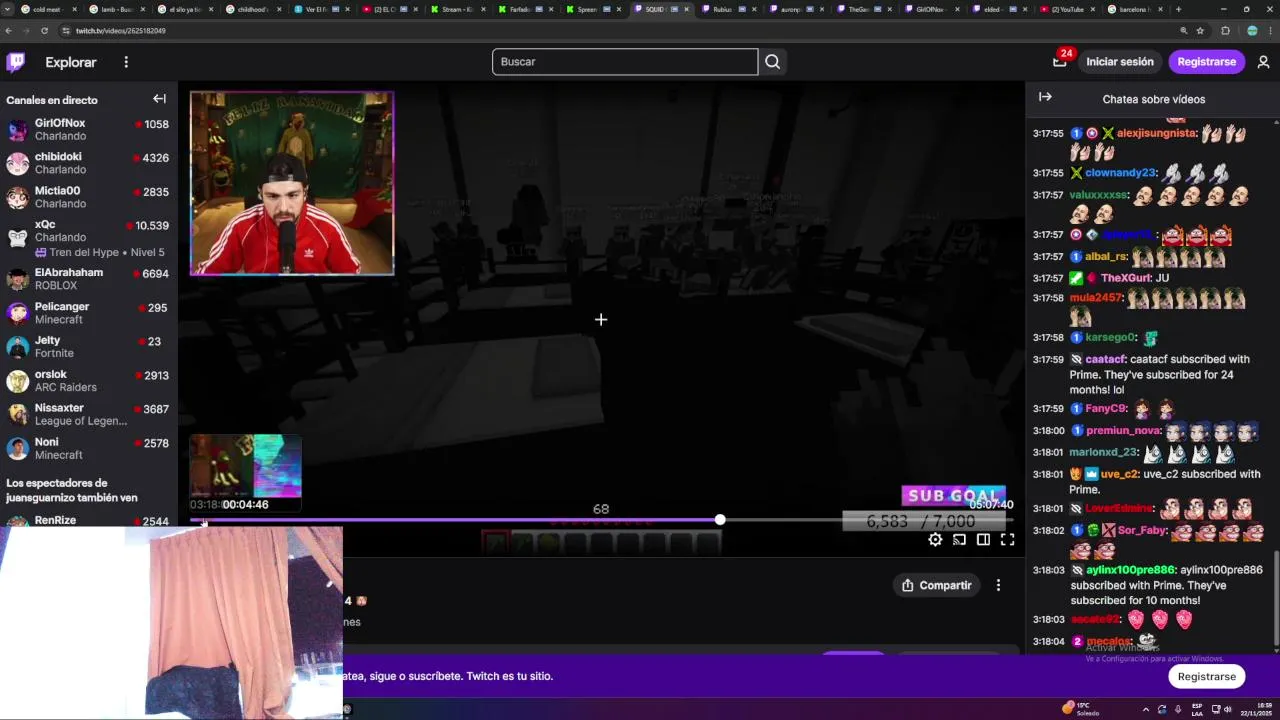The image size is (1280, 720).
Task: Open the Noni Minecraft channel
Action: (89, 449)
